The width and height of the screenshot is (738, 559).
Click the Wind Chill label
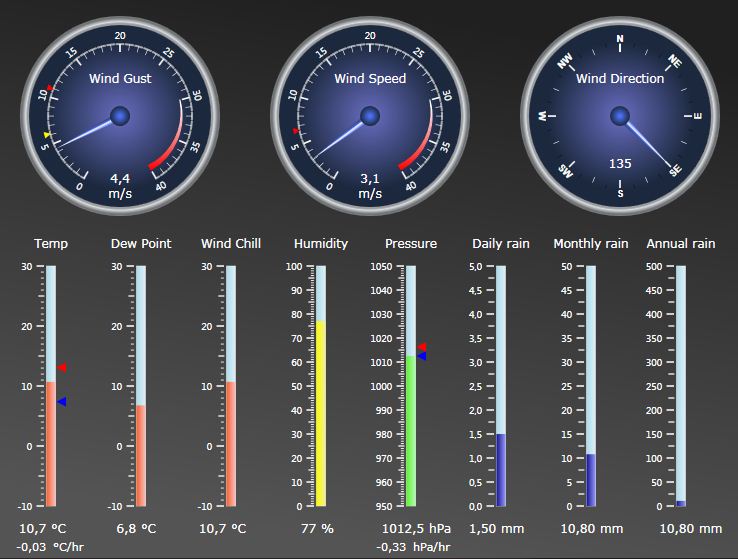pos(231,243)
